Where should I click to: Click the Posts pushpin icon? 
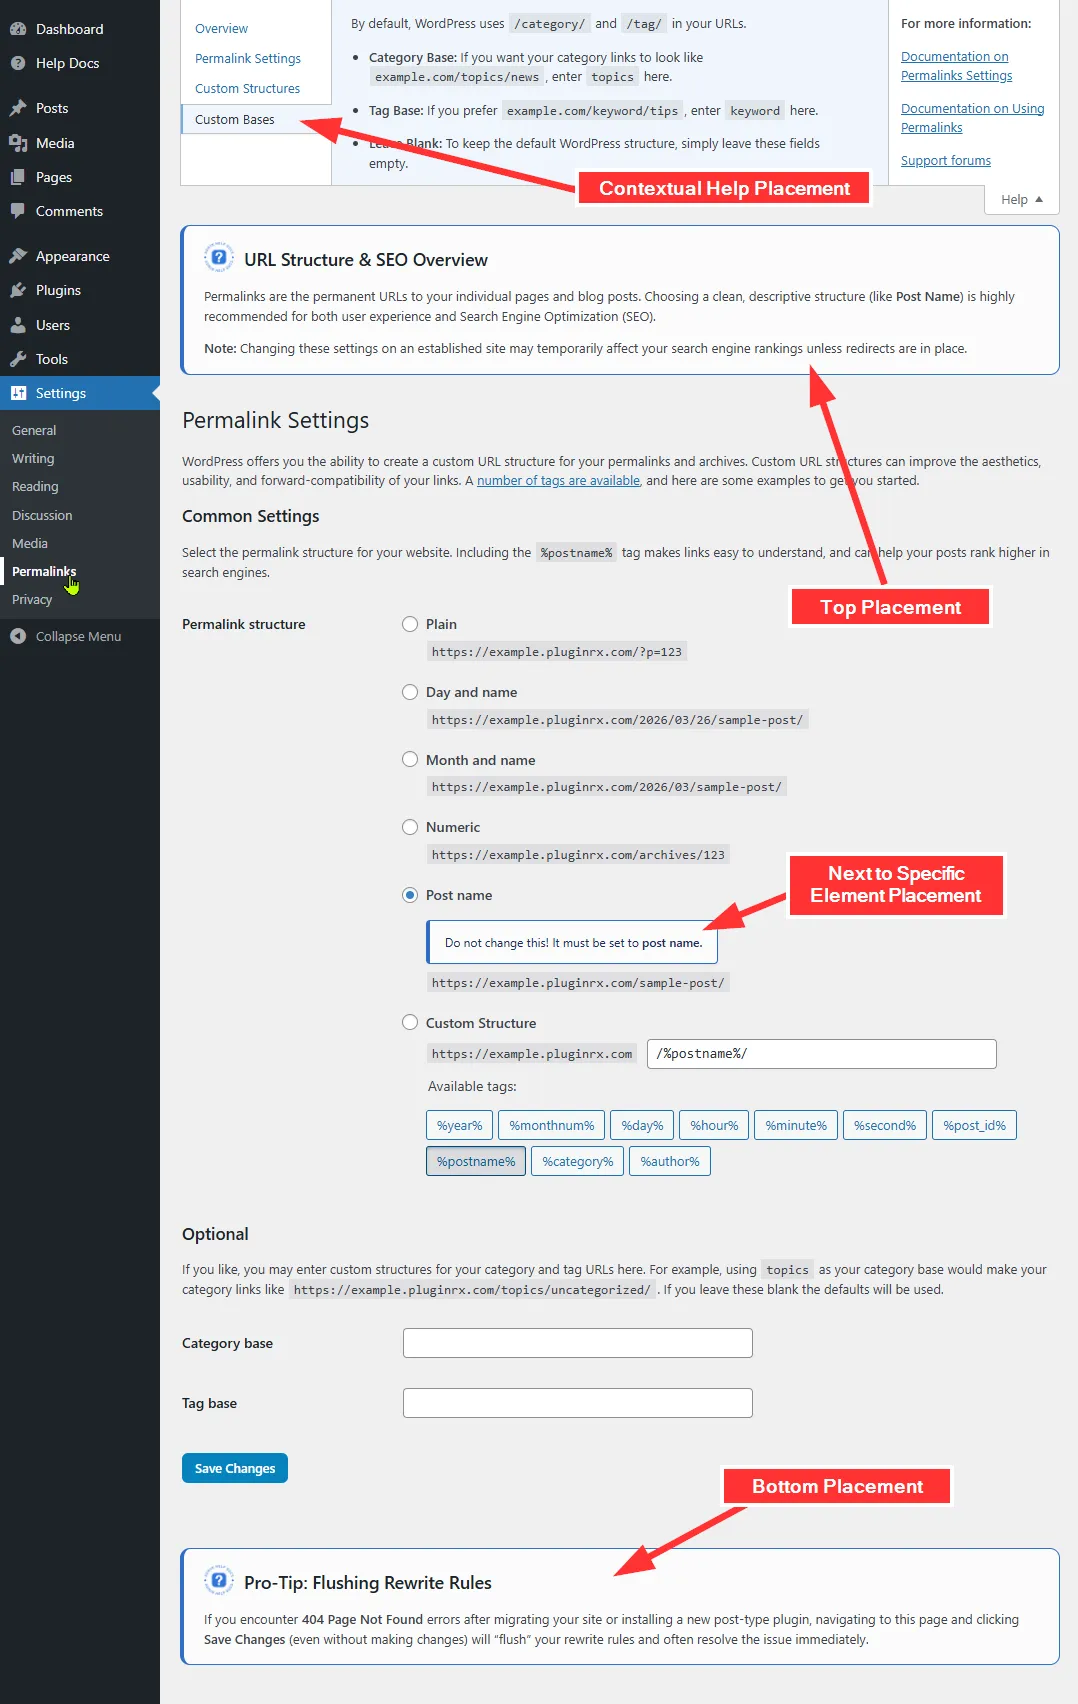tap(18, 108)
